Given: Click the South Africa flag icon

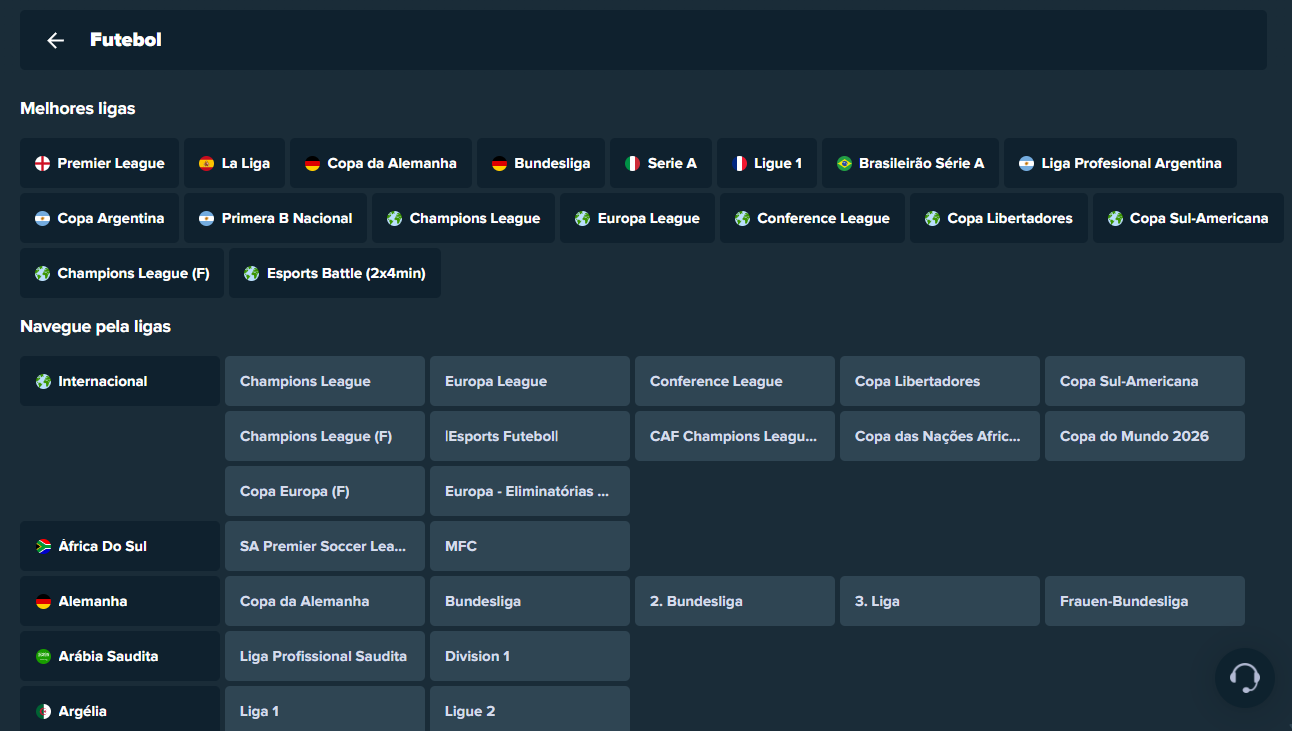Looking at the screenshot, I should 43,546.
